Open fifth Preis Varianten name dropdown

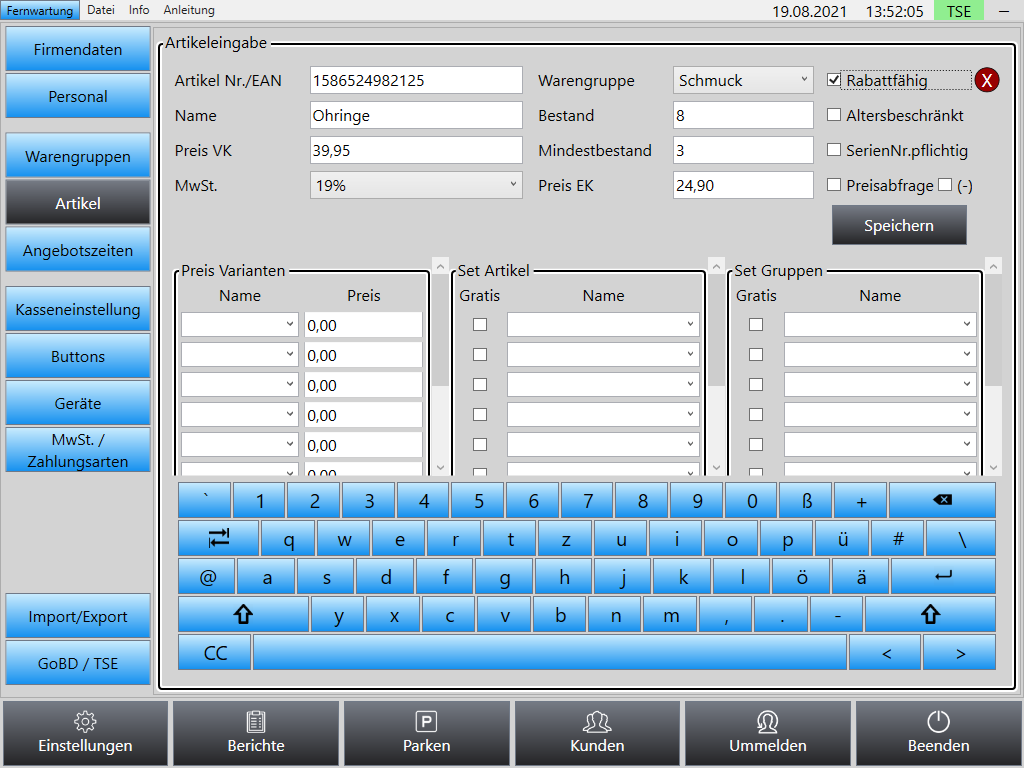tap(240, 445)
